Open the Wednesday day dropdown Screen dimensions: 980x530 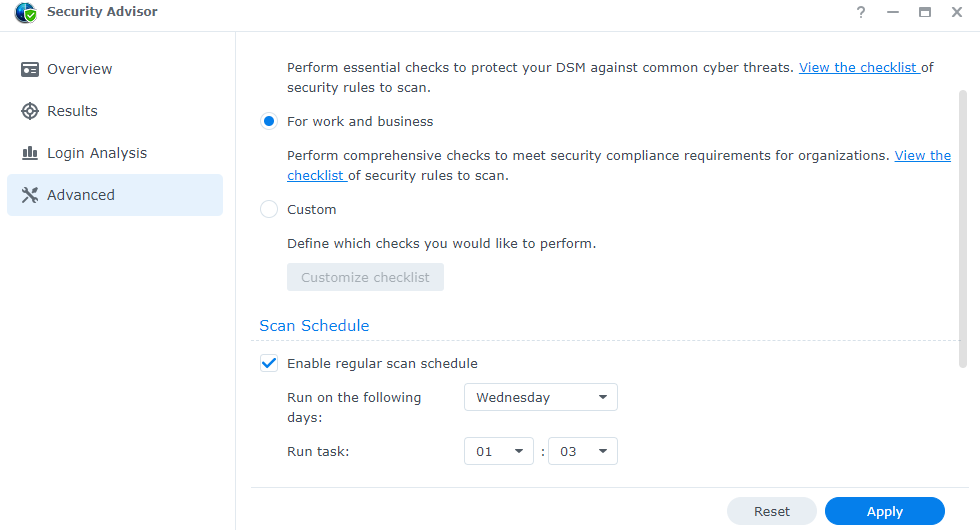coord(541,398)
